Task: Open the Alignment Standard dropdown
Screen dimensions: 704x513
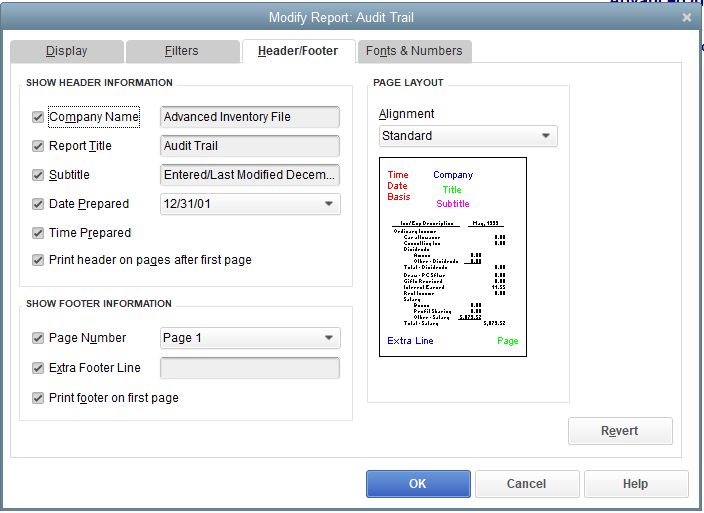Action: (468, 136)
